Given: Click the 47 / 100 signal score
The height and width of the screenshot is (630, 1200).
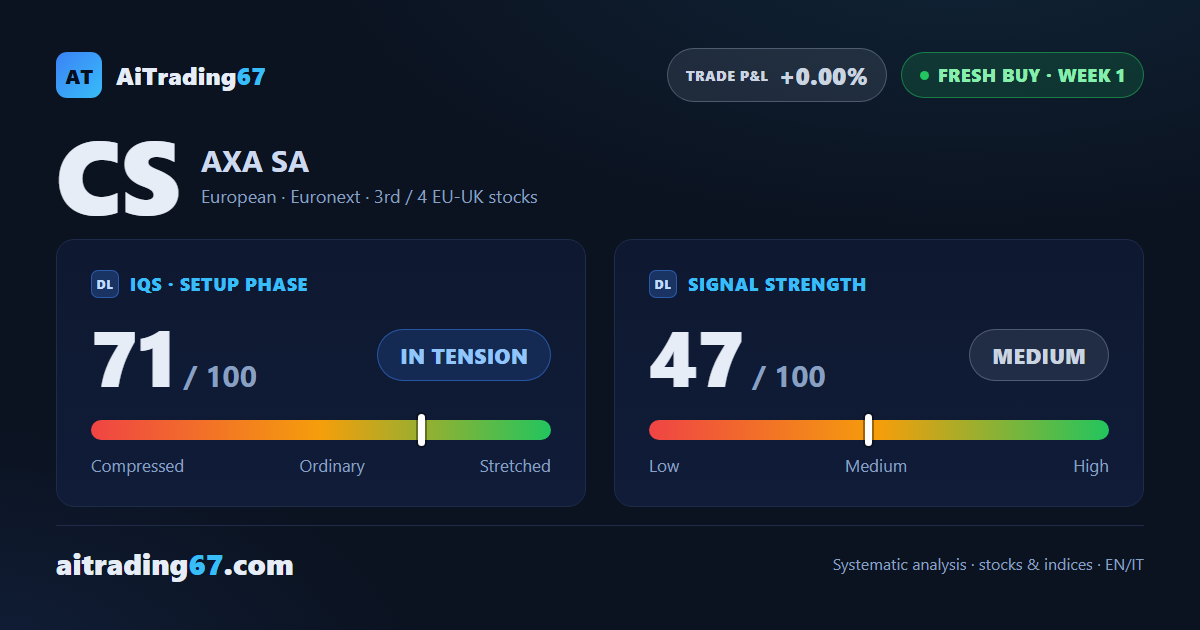Looking at the screenshot, I should [737, 361].
